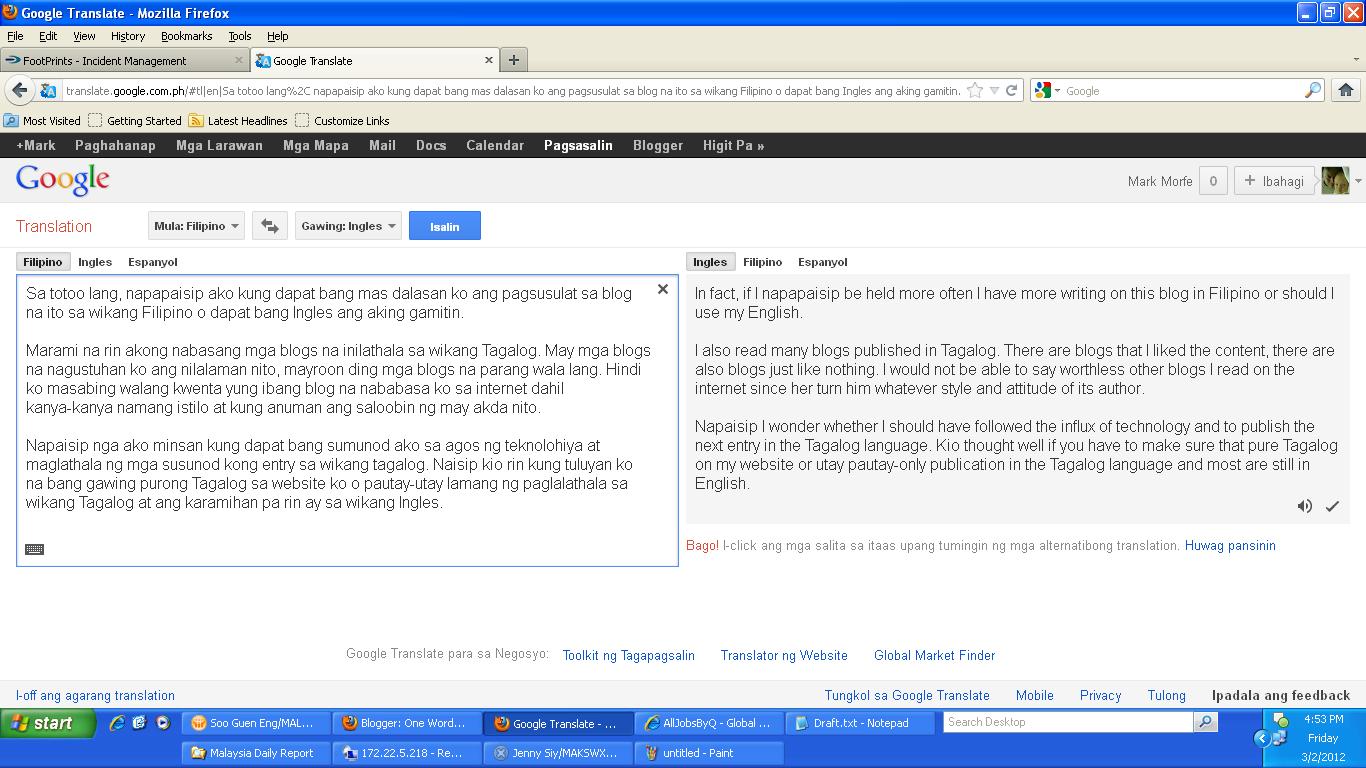The image size is (1366, 768).
Task: Open the virtual keyboard icon below the input box
Action: point(34,549)
